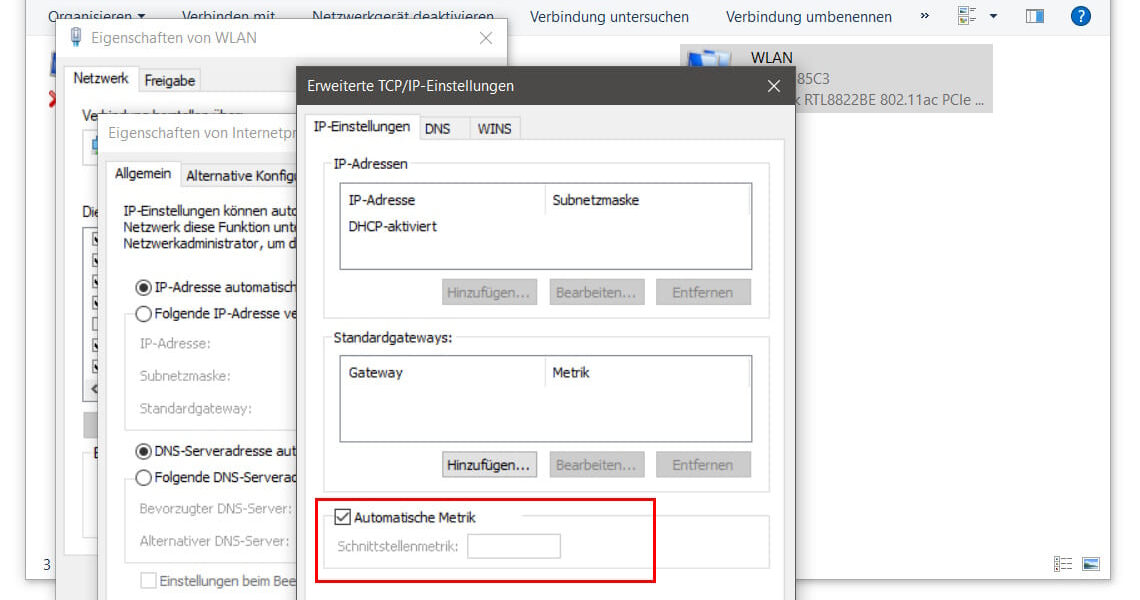
Task: Toggle Einstellungen beim Beenden checkbox
Action: pos(148,580)
